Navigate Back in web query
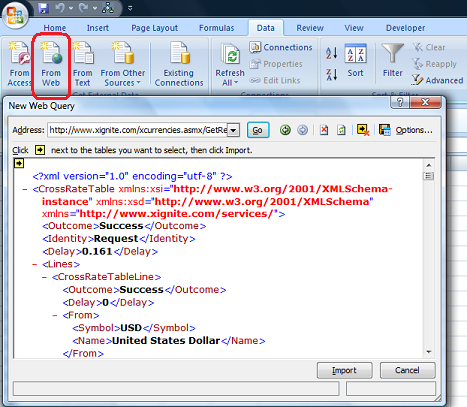Image resolution: width=467 pixels, height=407 pixels. pos(285,130)
